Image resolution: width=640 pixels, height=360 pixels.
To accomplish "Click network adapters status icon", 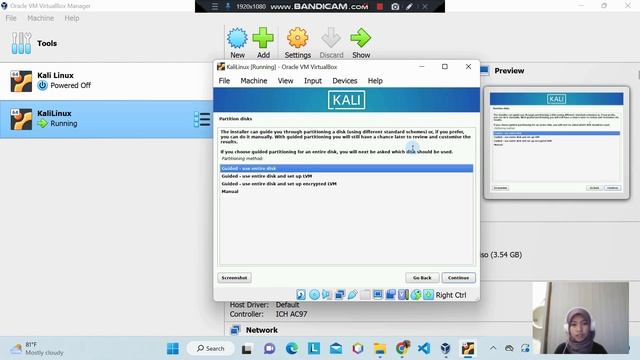I will coord(339,295).
